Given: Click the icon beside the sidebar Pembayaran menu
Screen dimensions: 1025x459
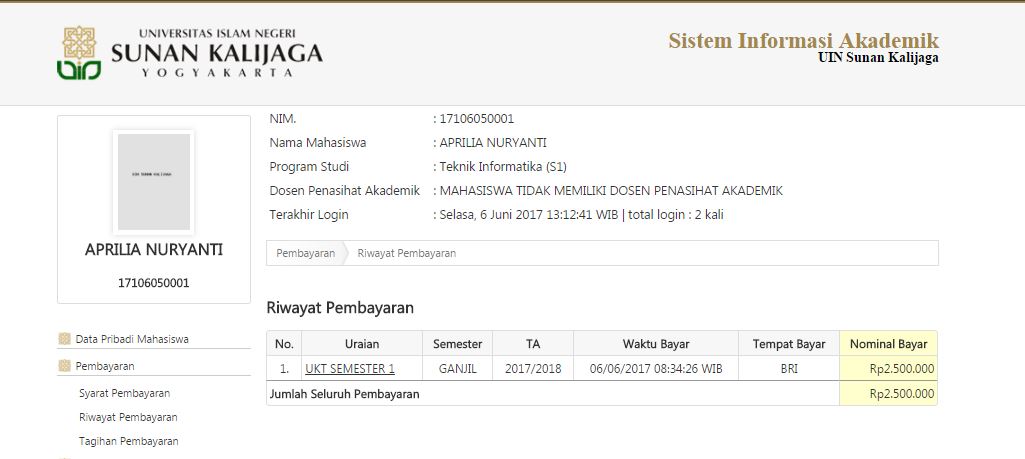Looking at the screenshot, I should [65, 366].
